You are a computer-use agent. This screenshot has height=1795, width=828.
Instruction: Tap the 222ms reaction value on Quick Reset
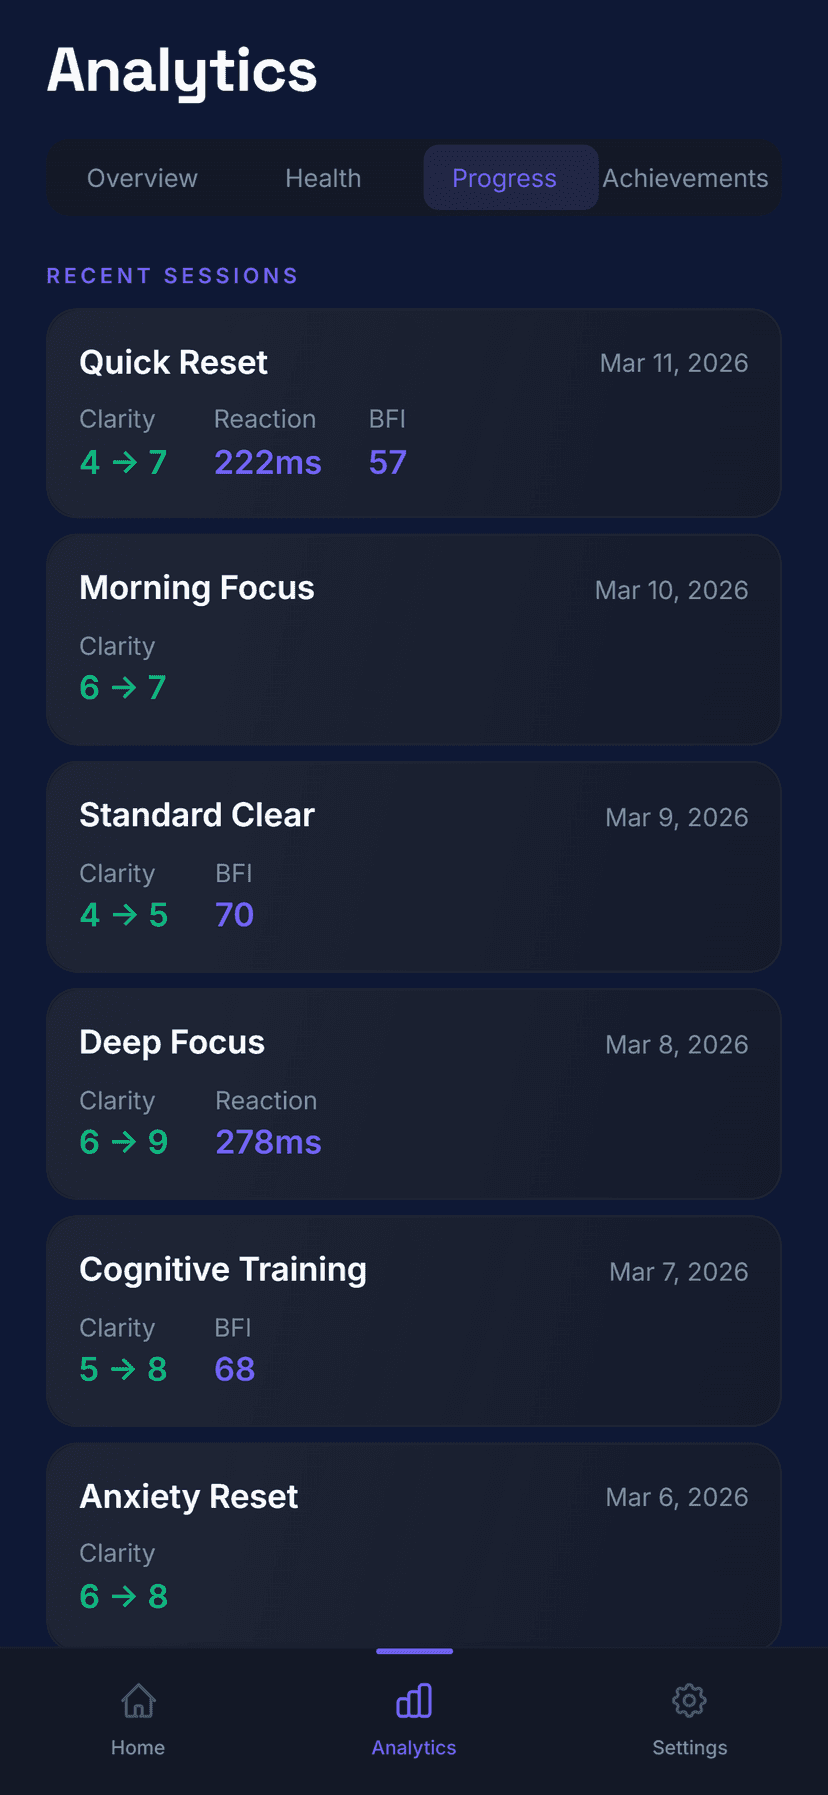coord(267,462)
